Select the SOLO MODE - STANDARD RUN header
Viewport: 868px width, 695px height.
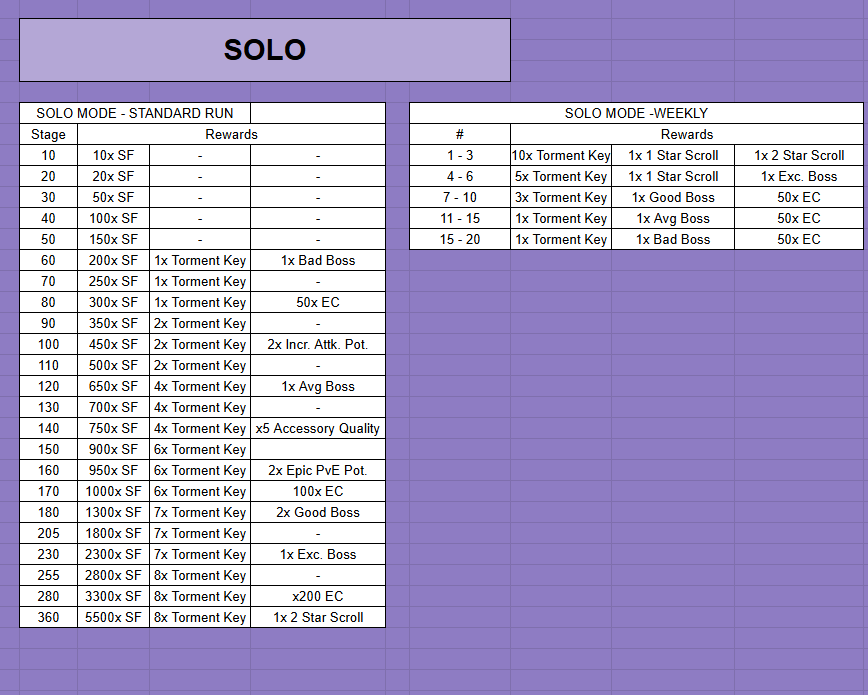click(135, 113)
